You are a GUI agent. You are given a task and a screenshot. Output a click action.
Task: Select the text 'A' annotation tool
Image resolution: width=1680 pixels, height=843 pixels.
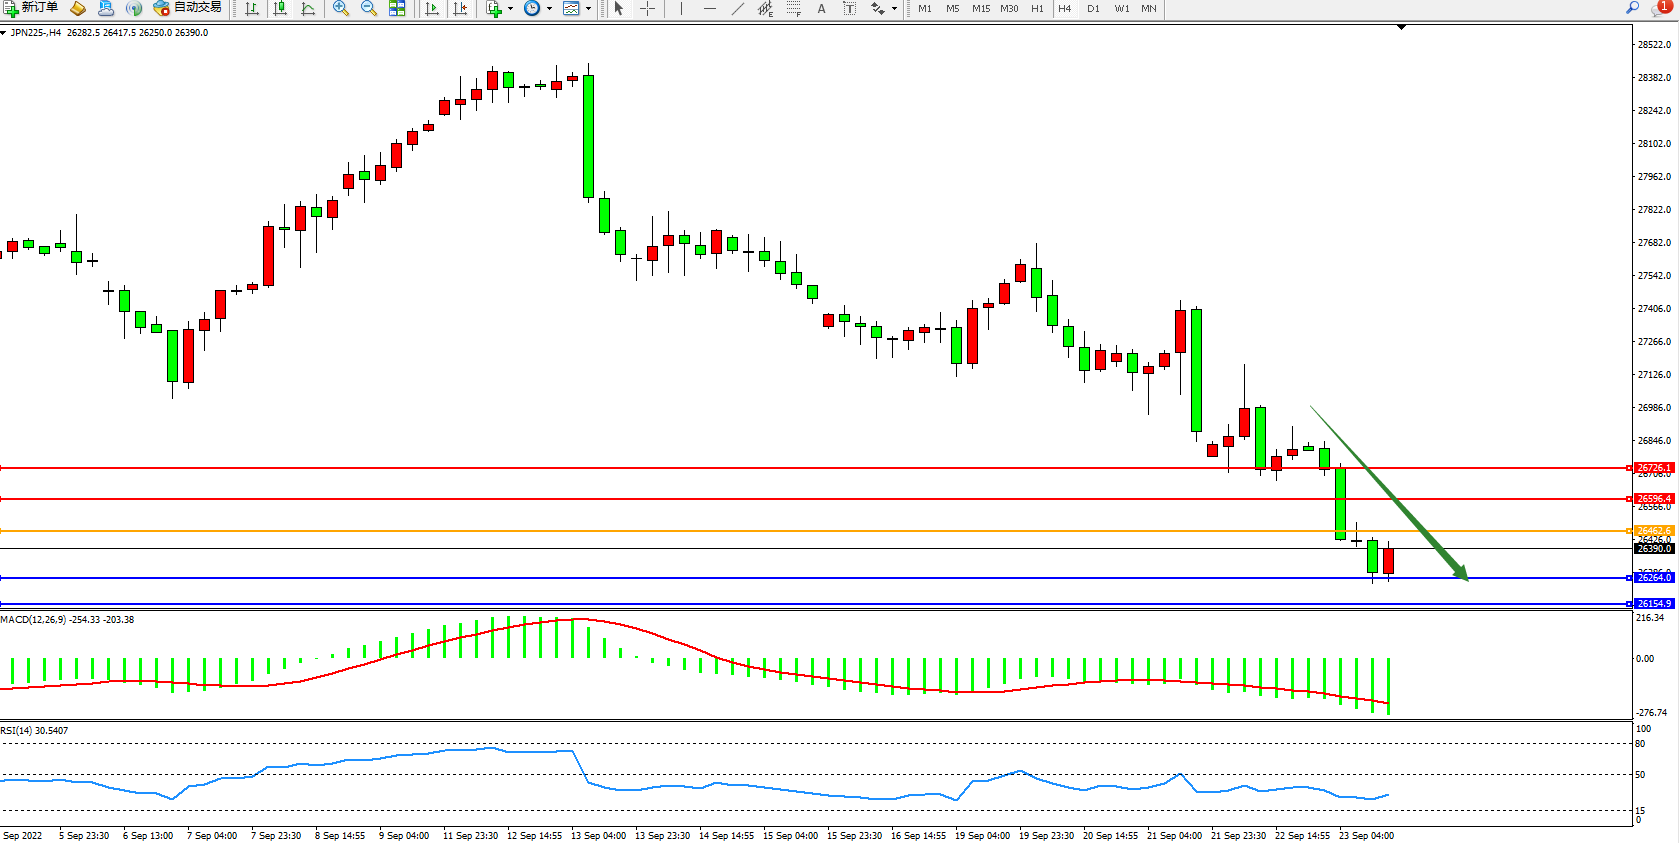[x=821, y=8]
